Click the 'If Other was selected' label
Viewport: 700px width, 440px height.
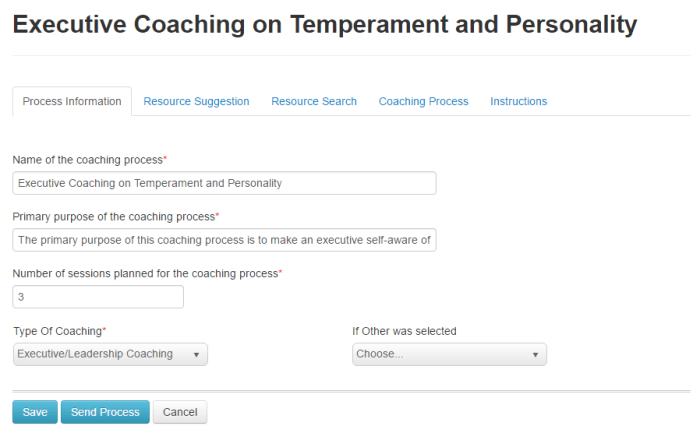[404, 331]
